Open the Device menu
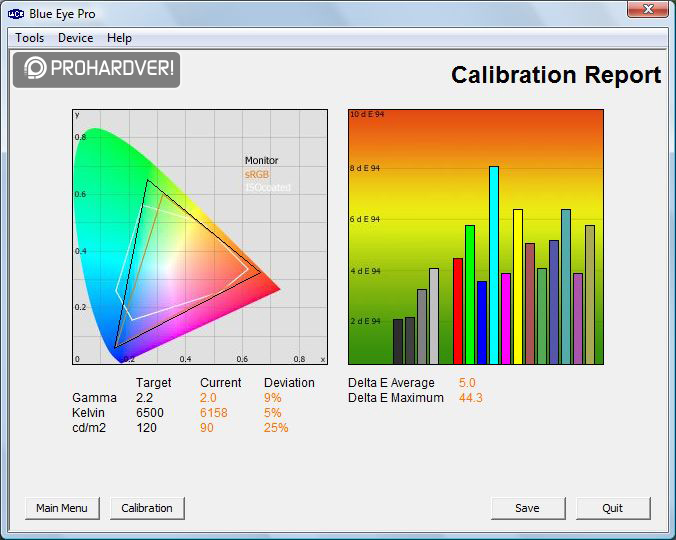 click(x=75, y=38)
